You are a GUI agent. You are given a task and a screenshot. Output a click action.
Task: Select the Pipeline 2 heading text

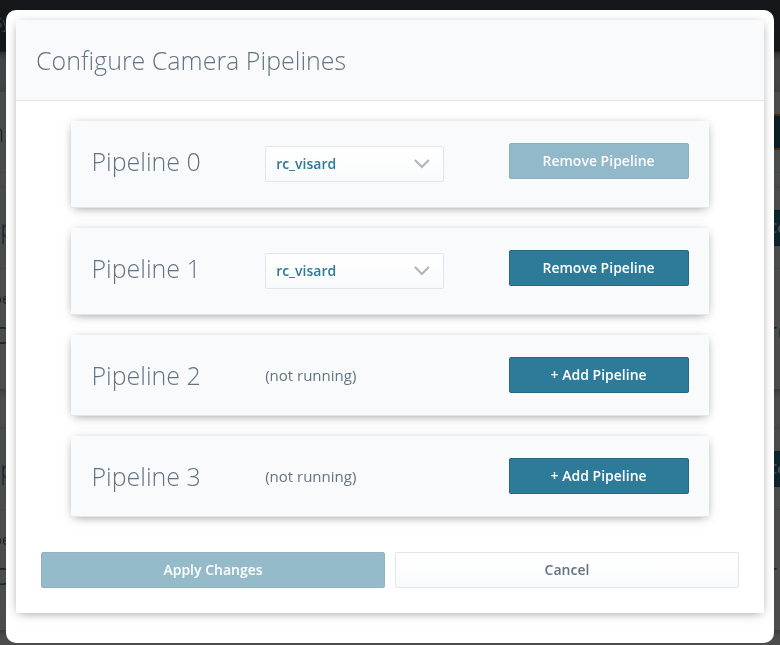(x=146, y=377)
